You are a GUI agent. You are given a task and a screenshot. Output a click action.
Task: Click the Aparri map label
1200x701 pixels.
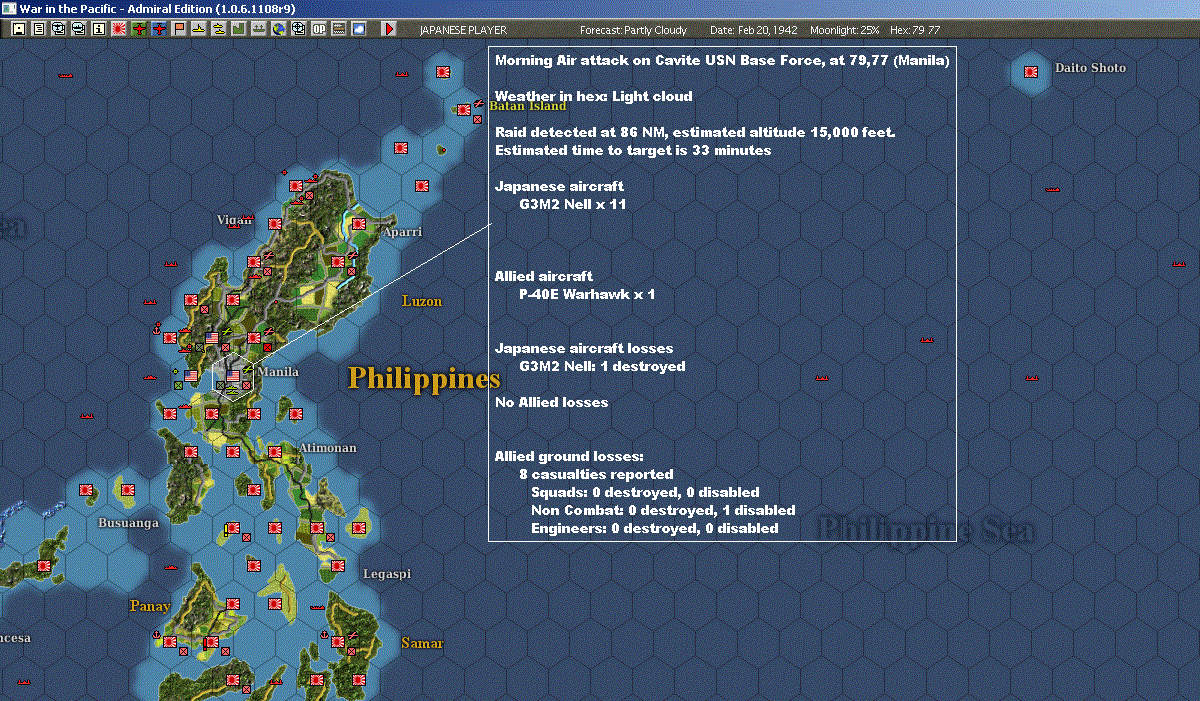402,232
